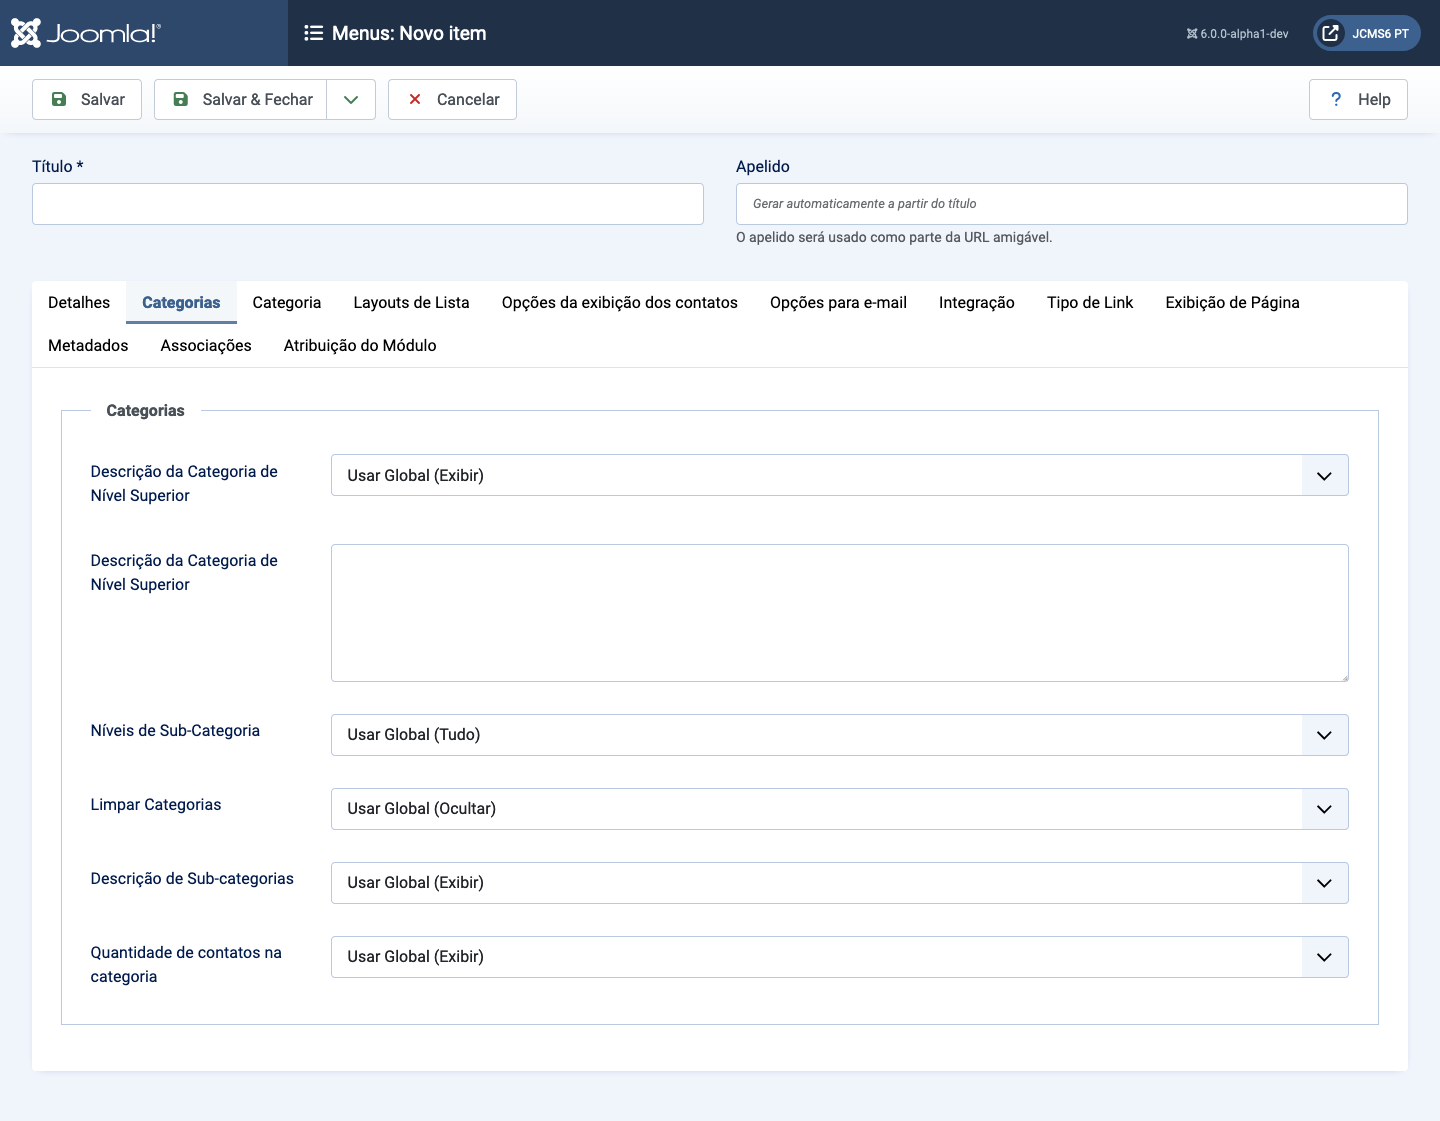Switch to the Metadados tab
Image resolution: width=1440 pixels, height=1121 pixels.
coord(88,345)
